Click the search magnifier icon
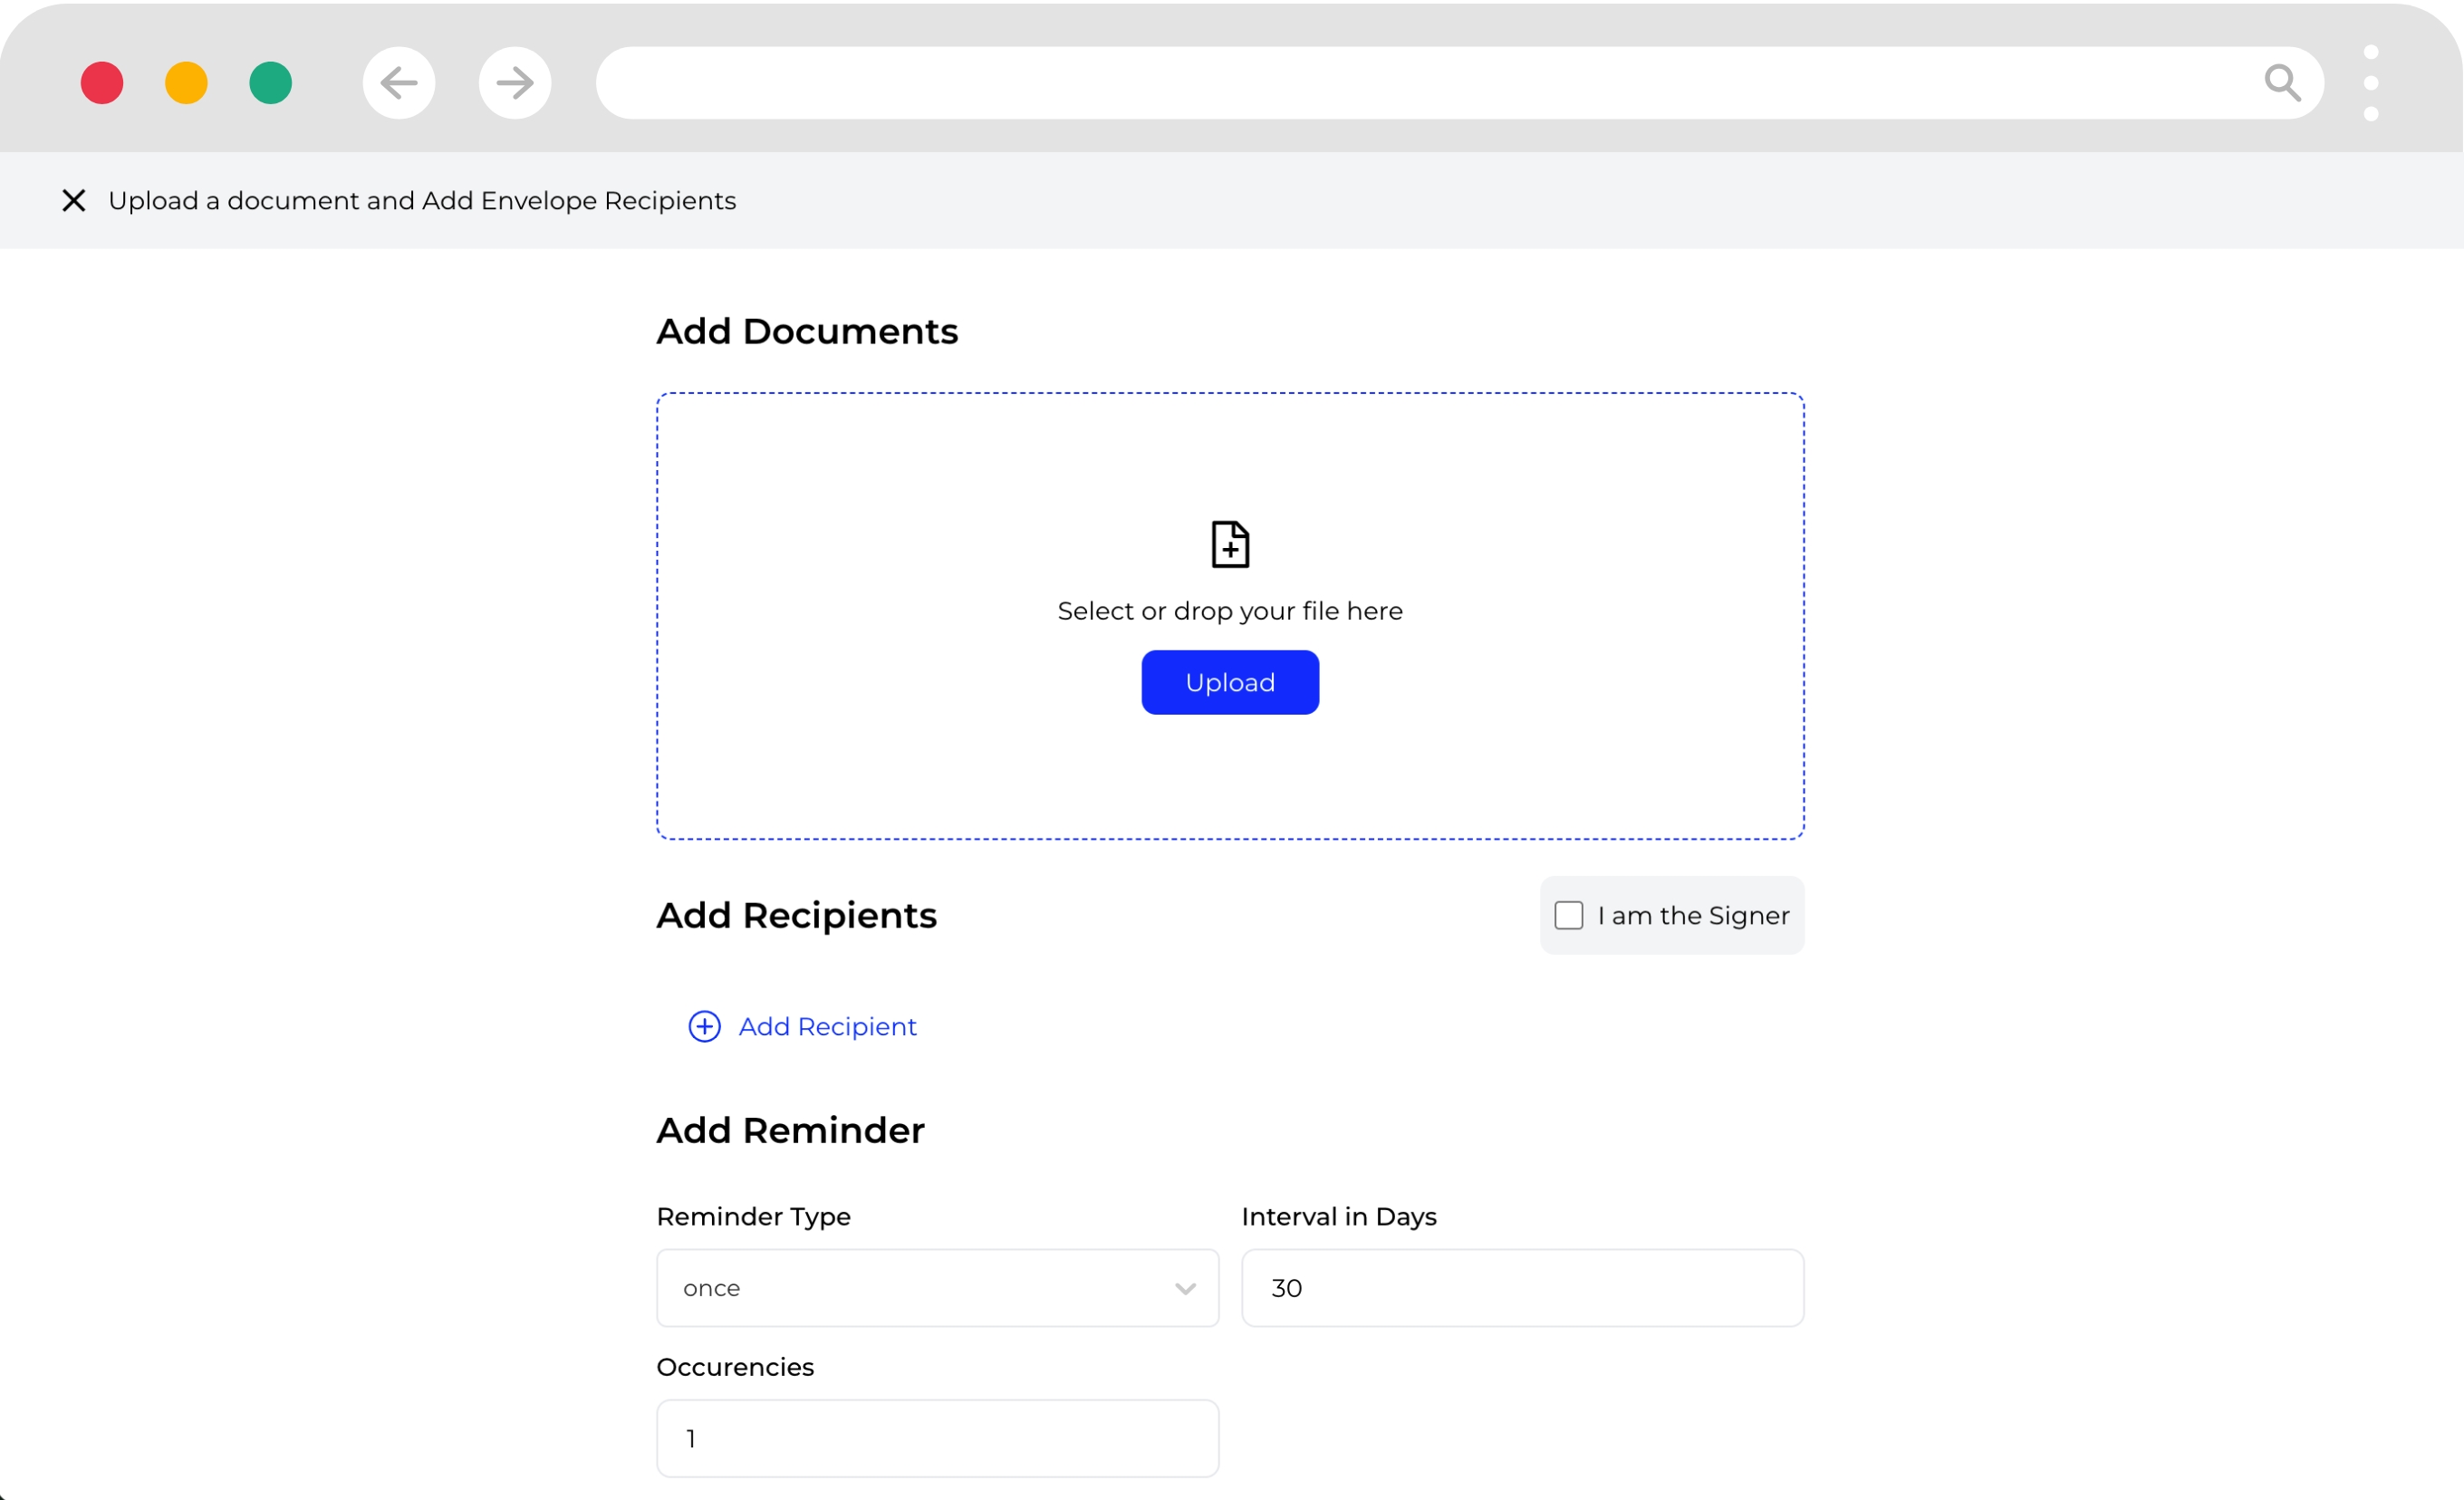 tap(2282, 83)
